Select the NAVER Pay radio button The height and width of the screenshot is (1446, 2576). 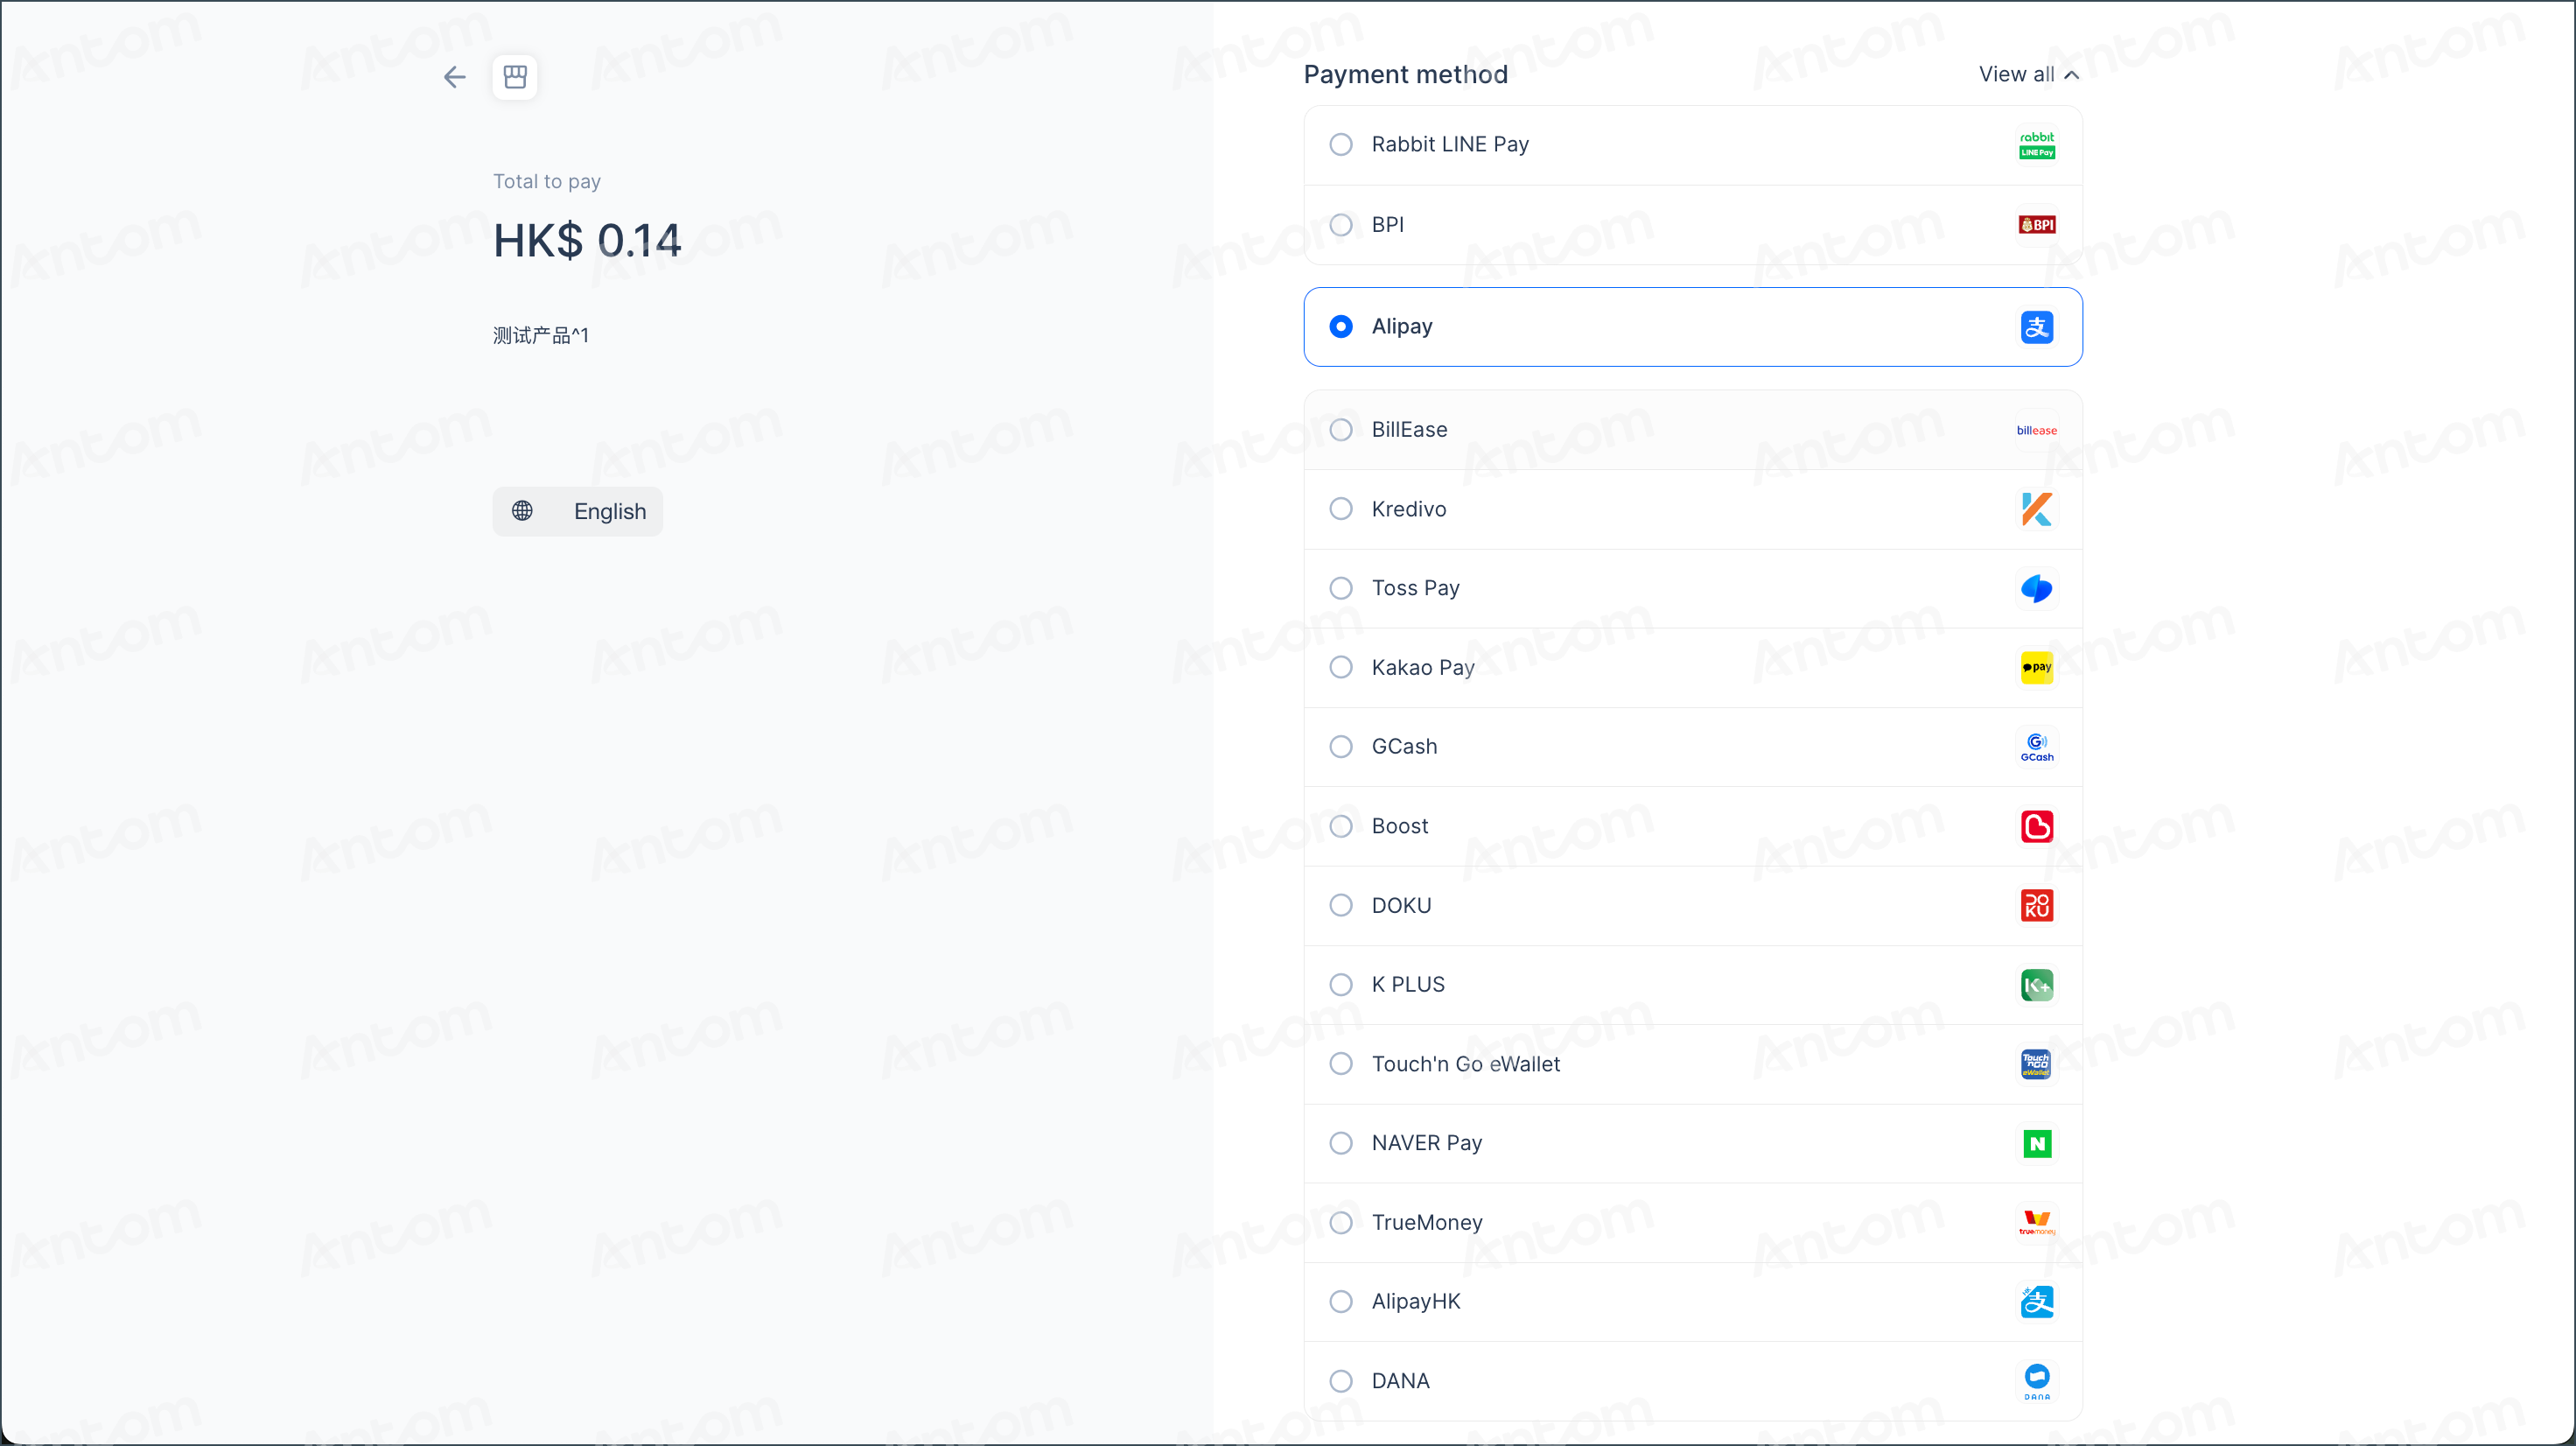[1341, 1143]
